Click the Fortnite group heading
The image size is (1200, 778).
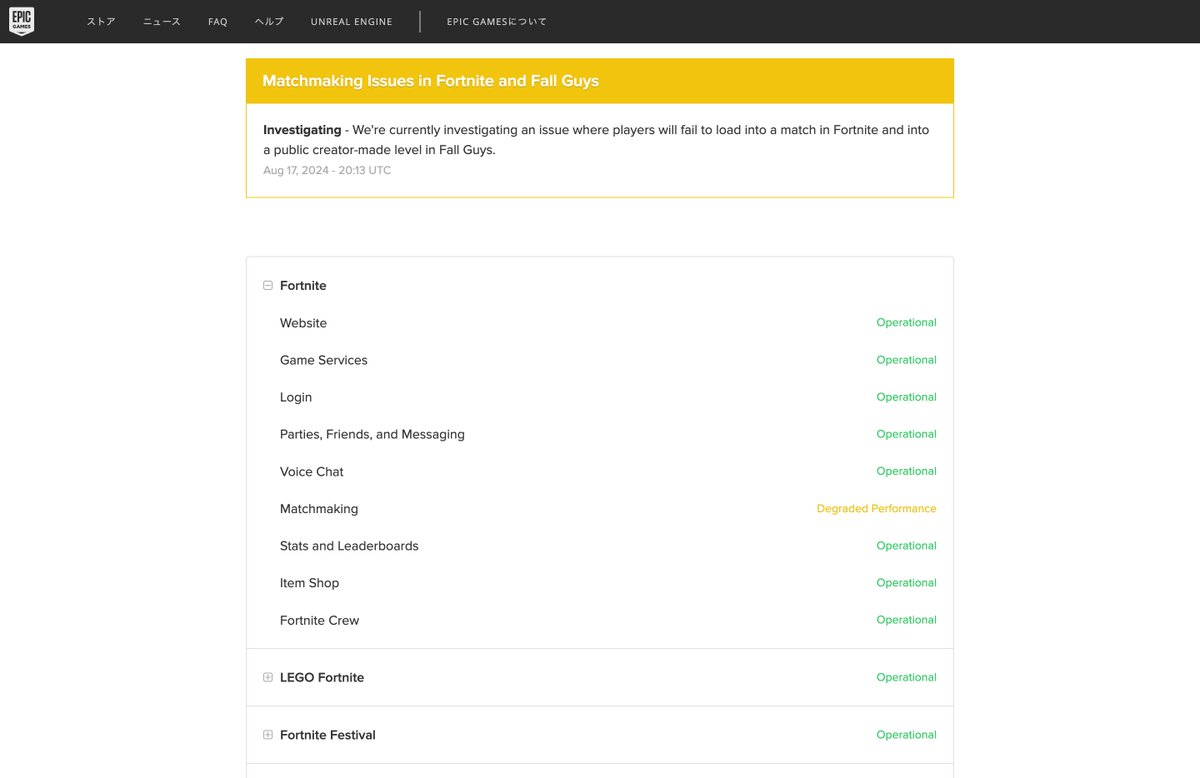coord(303,286)
